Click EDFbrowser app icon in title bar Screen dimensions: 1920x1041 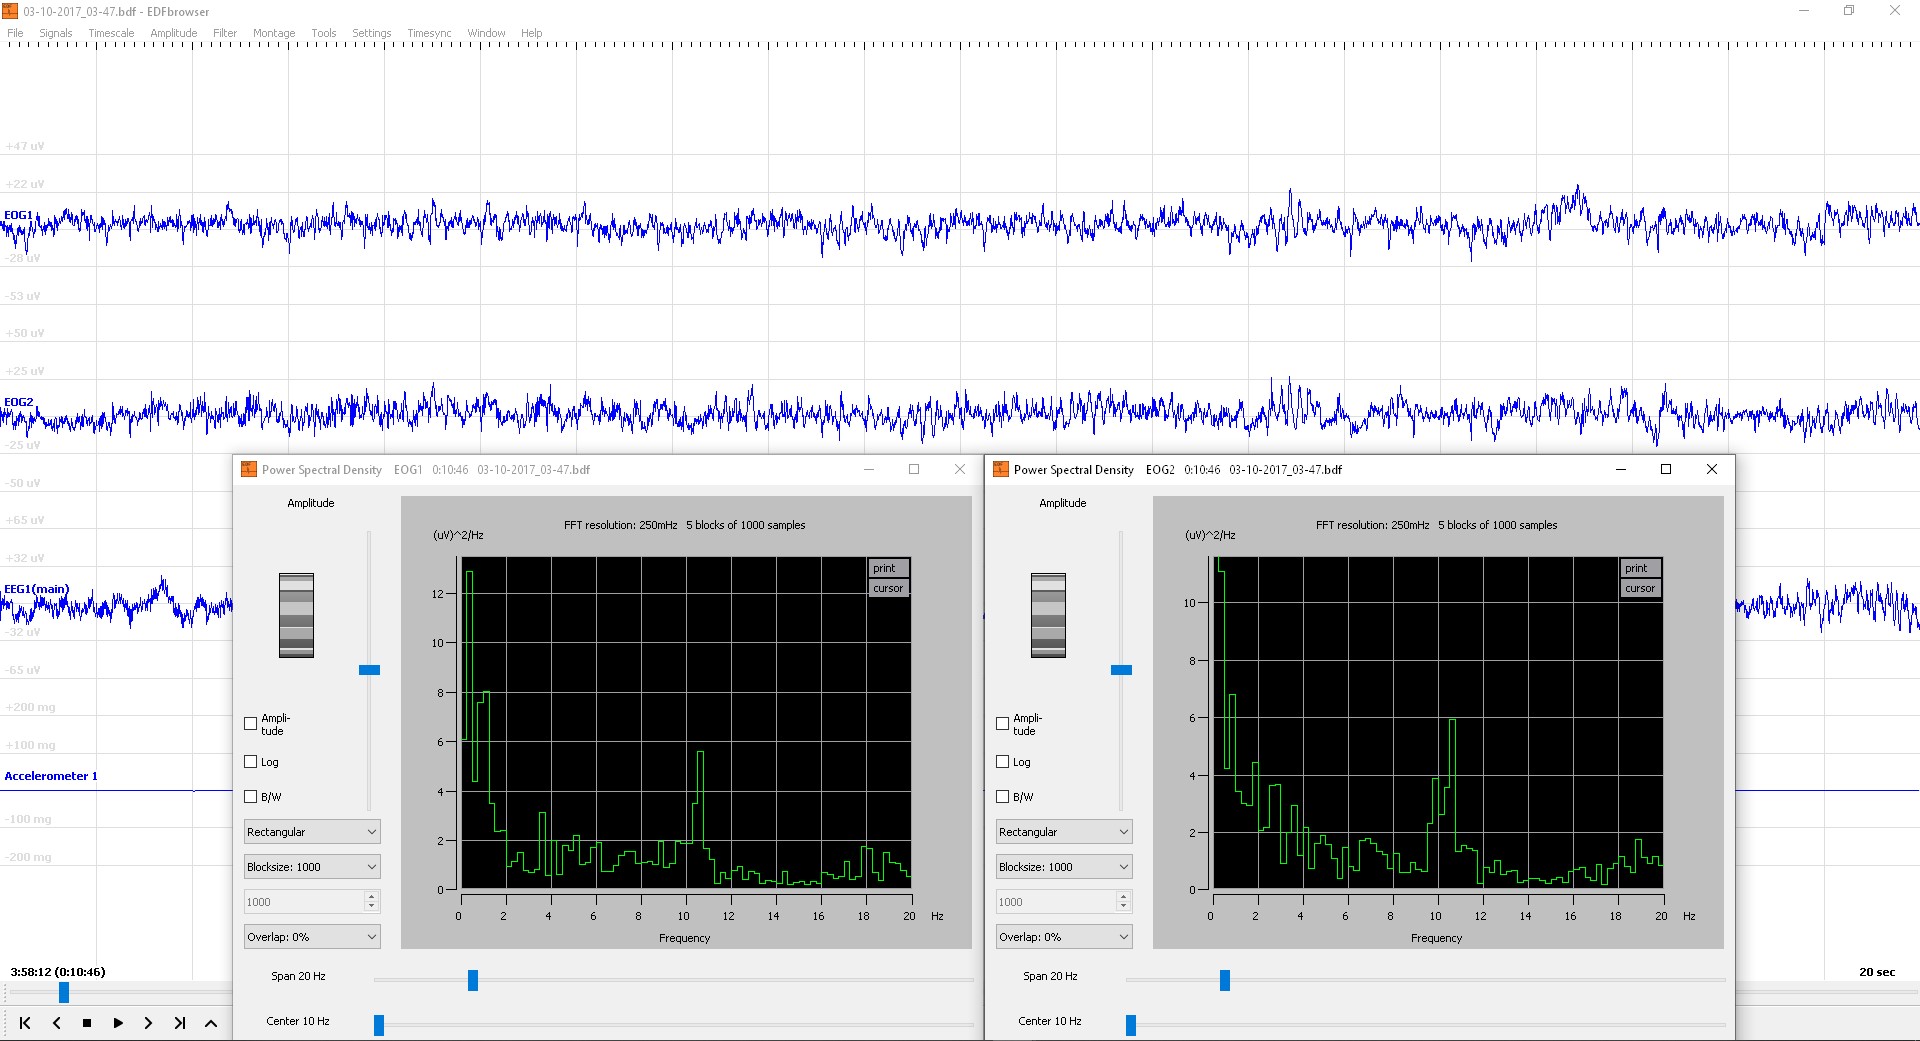(10, 11)
